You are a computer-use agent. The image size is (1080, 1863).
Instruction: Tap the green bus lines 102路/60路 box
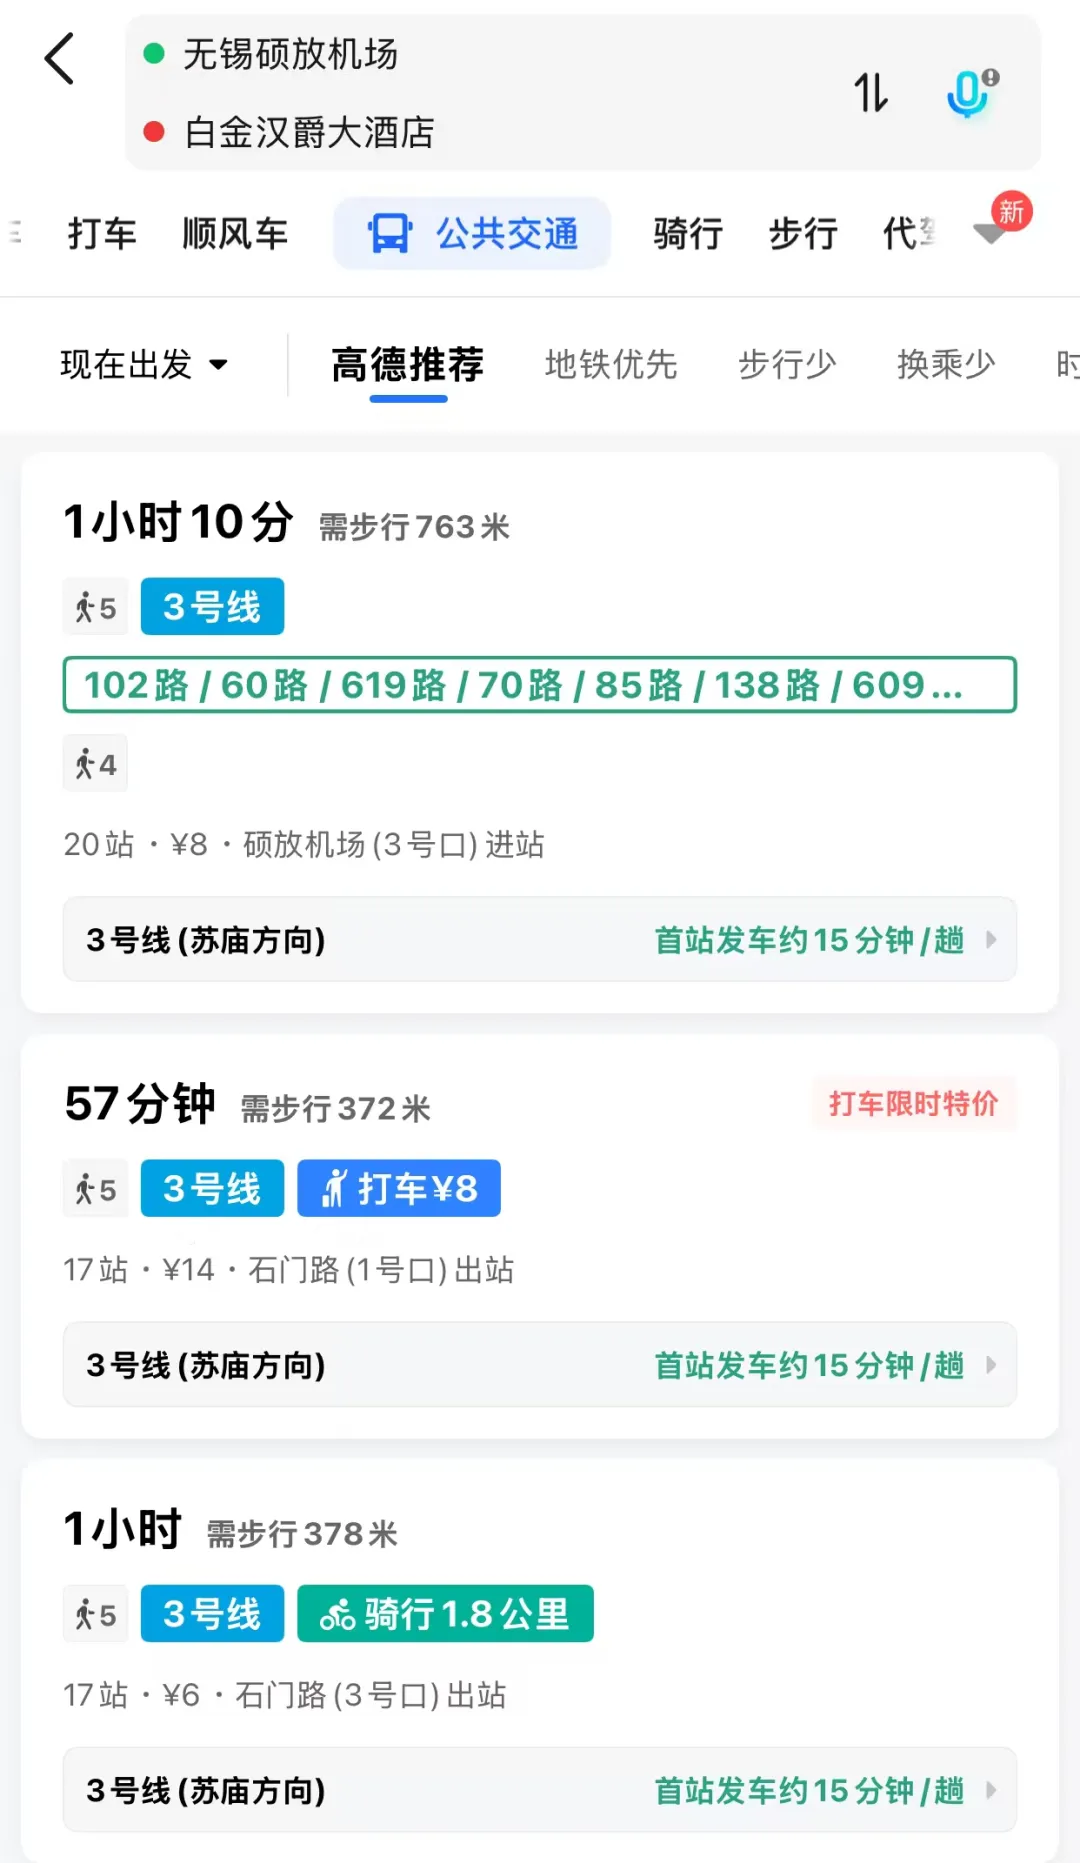click(540, 685)
